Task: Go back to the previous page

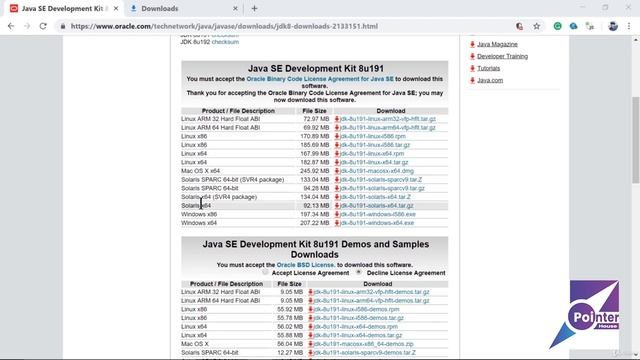Action: (x=11, y=26)
